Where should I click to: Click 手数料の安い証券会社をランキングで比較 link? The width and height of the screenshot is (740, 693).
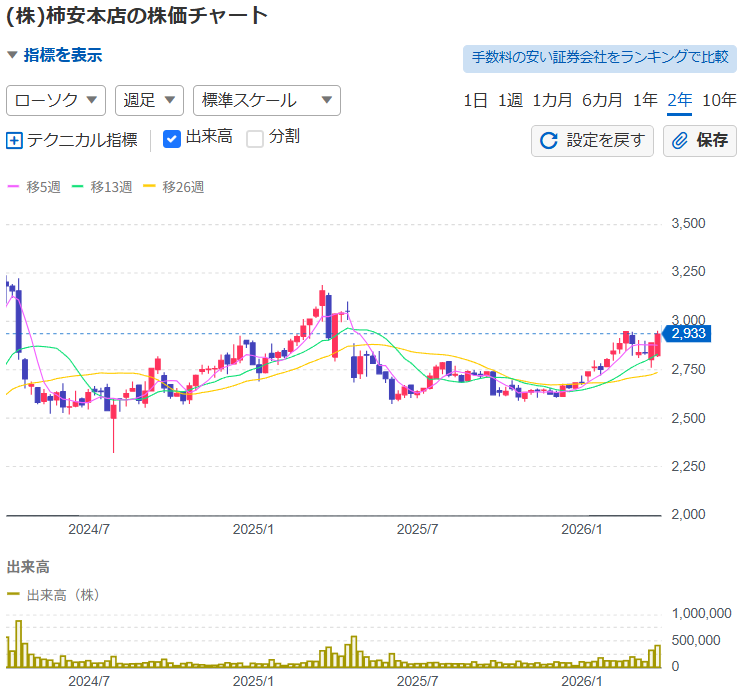coord(599,58)
